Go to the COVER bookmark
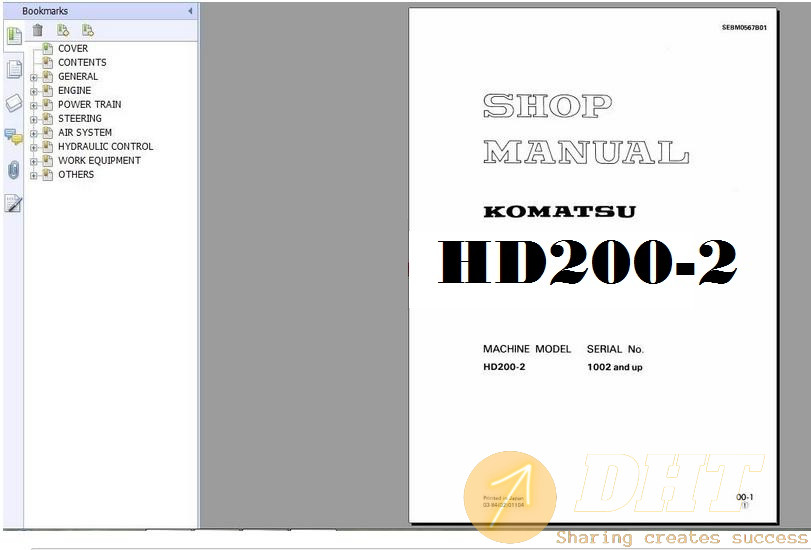 pyautogui.click(x=73, y=49)
